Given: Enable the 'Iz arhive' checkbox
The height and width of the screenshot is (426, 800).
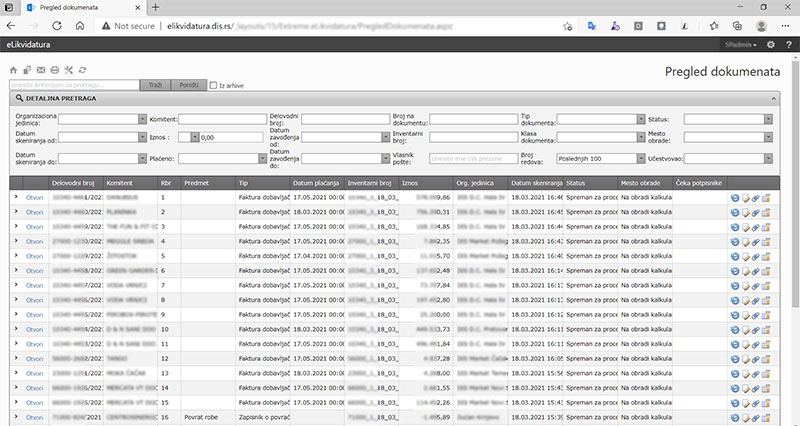Looking at the screenshot, I should point(213,86).
